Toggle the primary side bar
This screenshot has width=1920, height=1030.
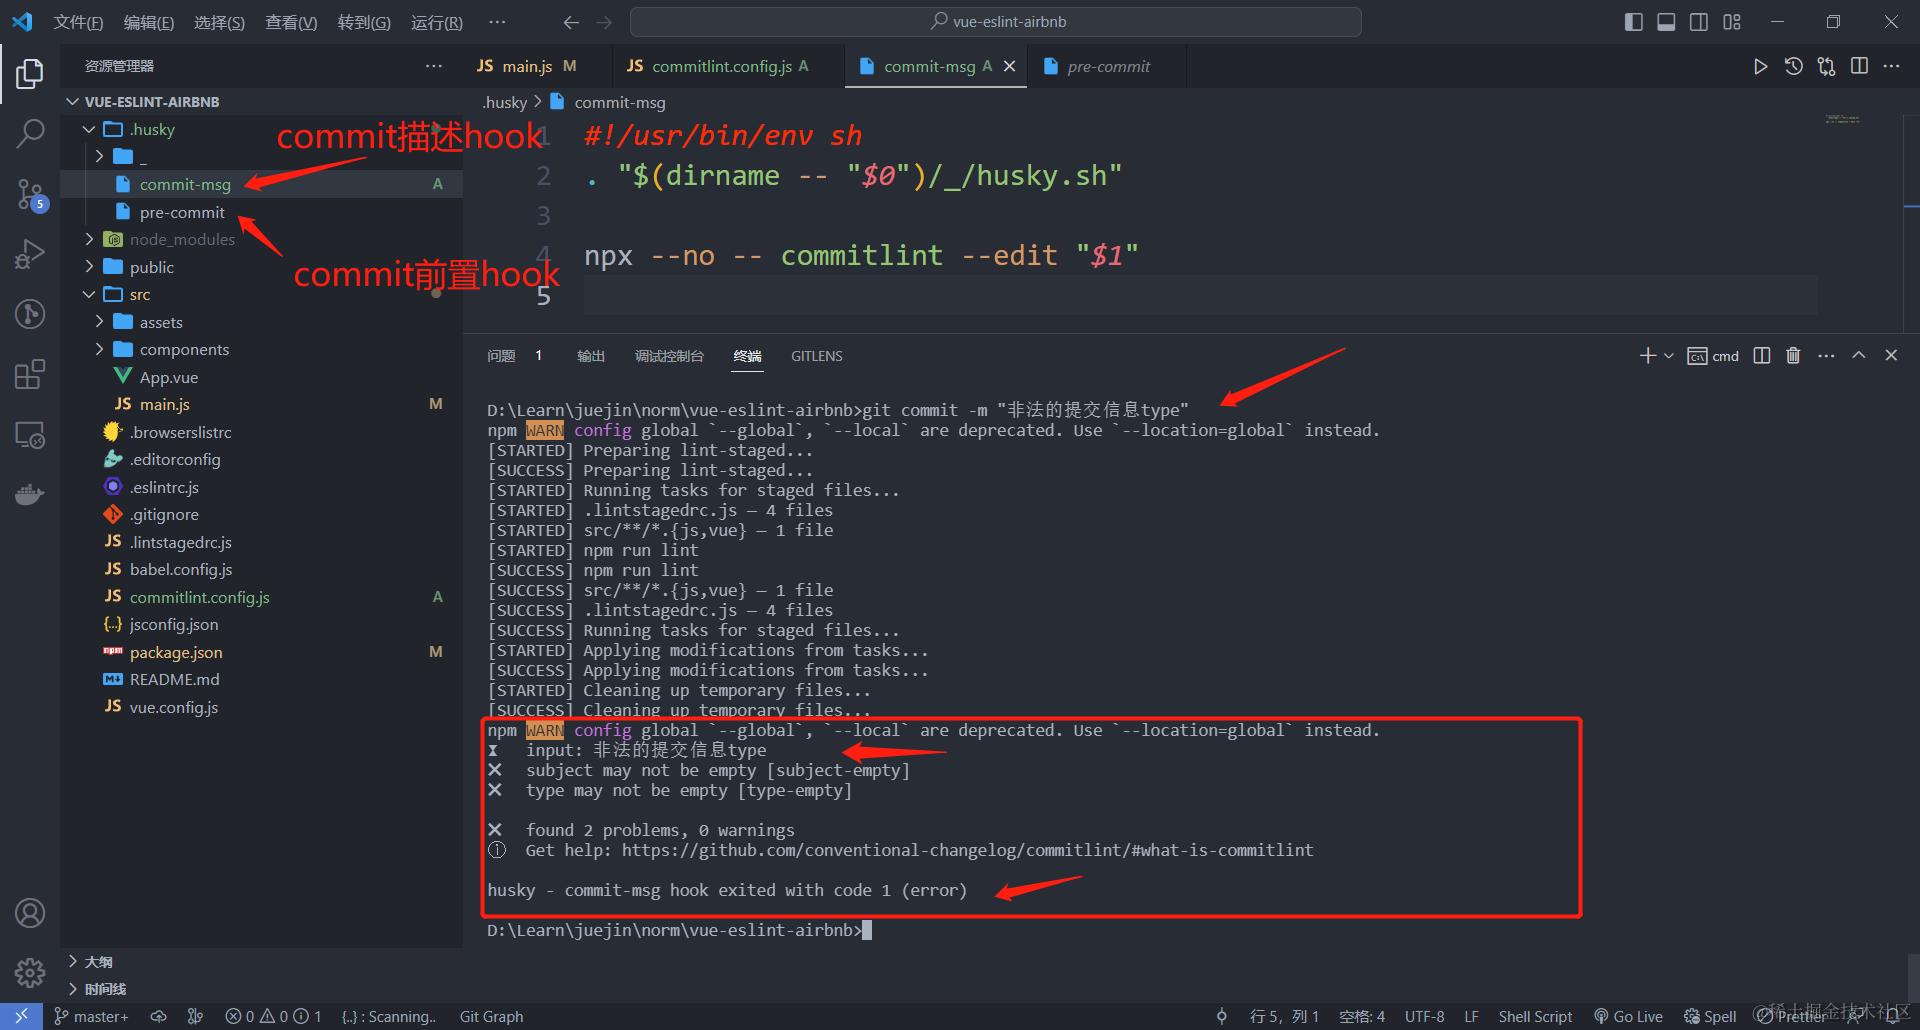(1634, 22)
